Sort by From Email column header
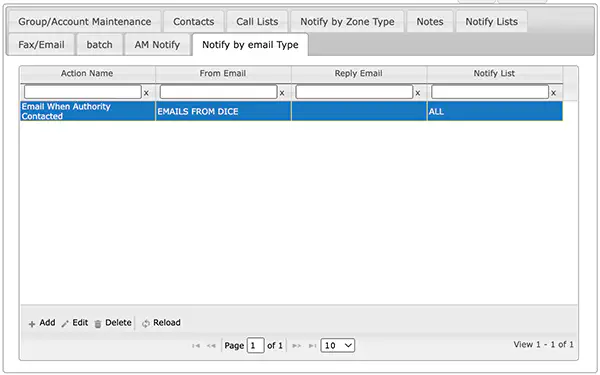The image size is (600, 375). pos(223,73)
